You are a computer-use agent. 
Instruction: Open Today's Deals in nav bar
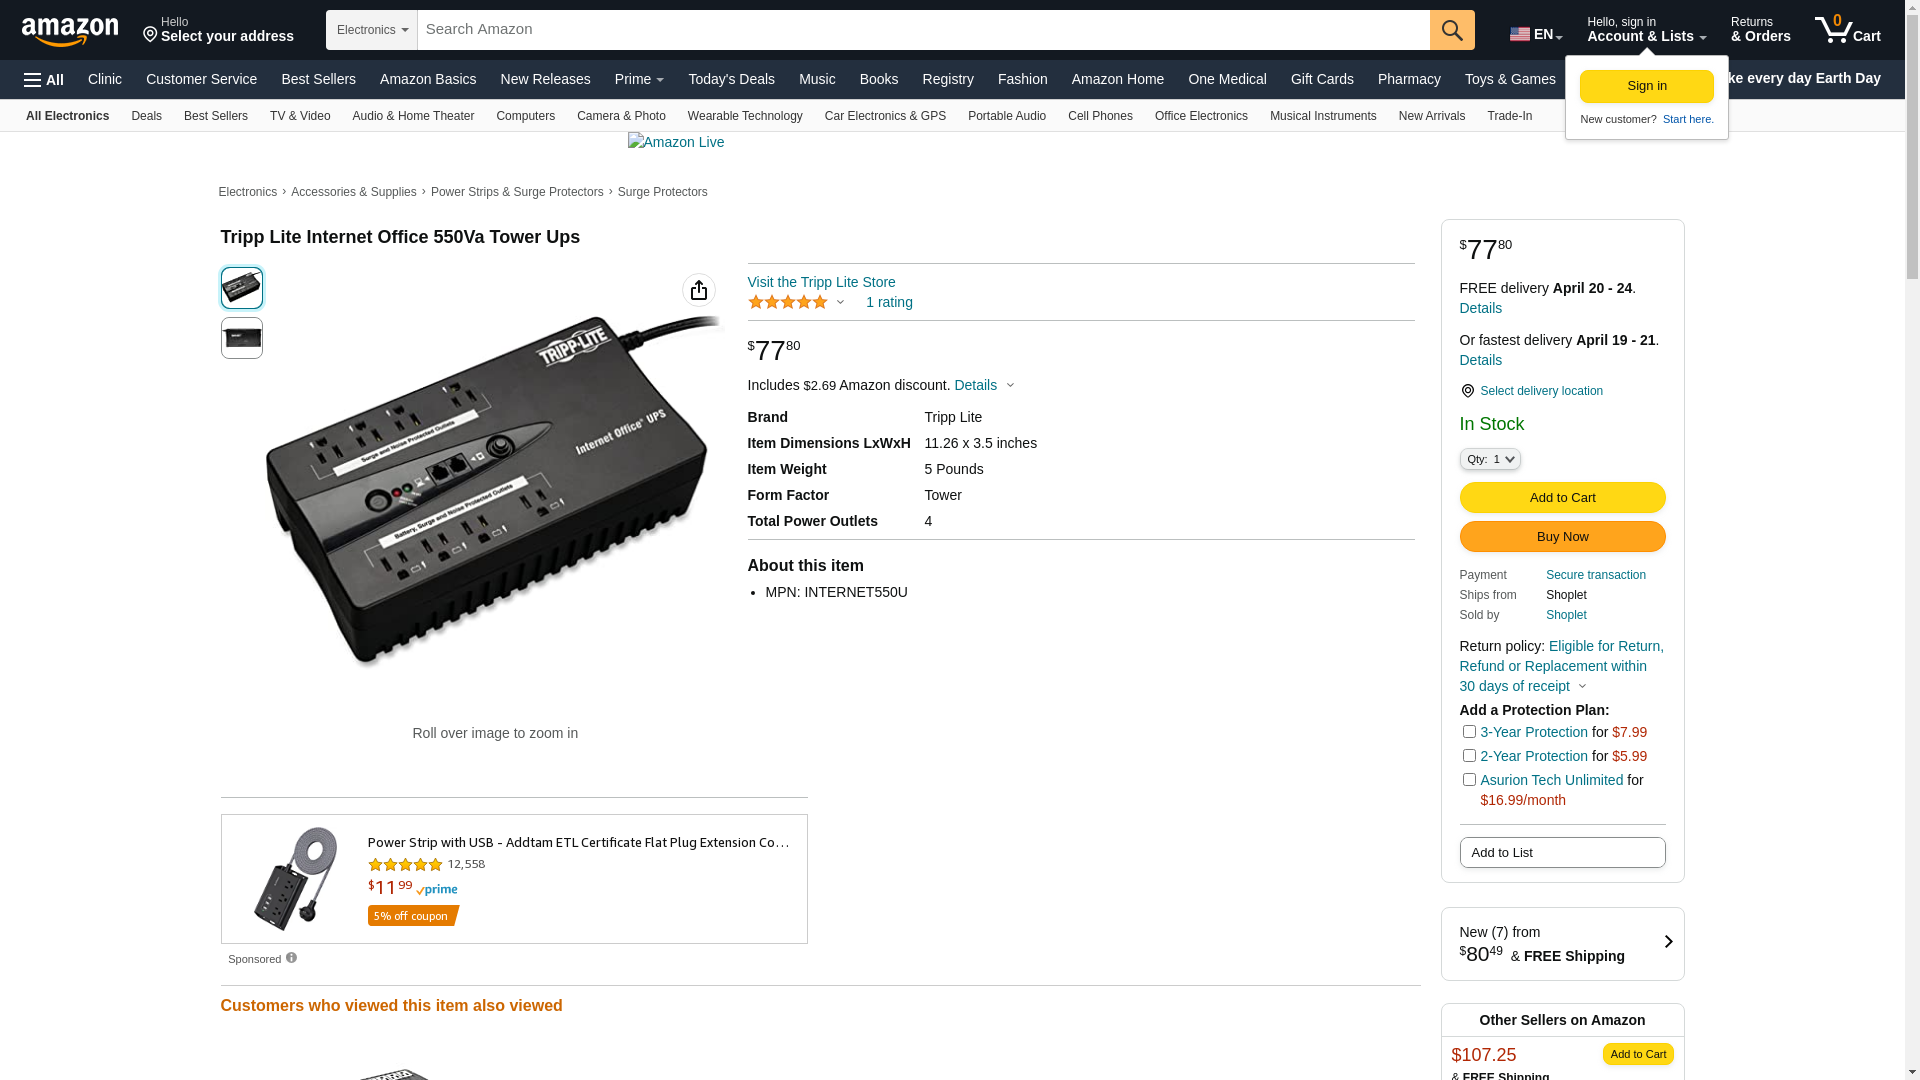pyautogui.click(x=731, y=79)
